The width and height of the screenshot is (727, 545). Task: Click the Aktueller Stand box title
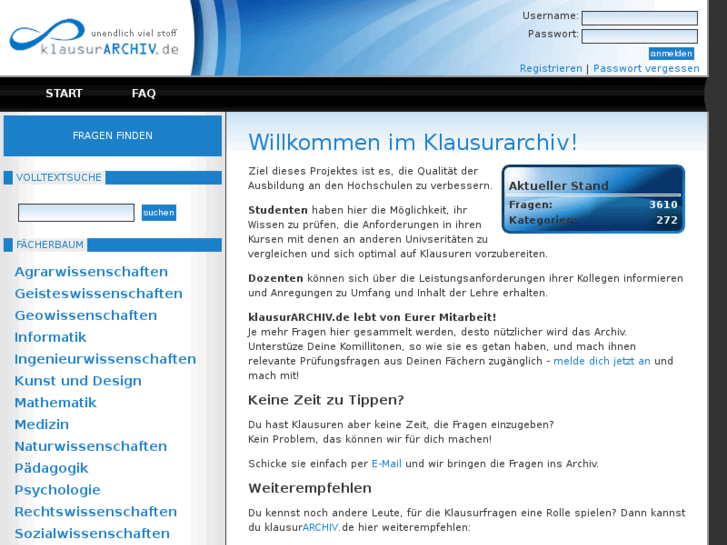tap(558, 186)
